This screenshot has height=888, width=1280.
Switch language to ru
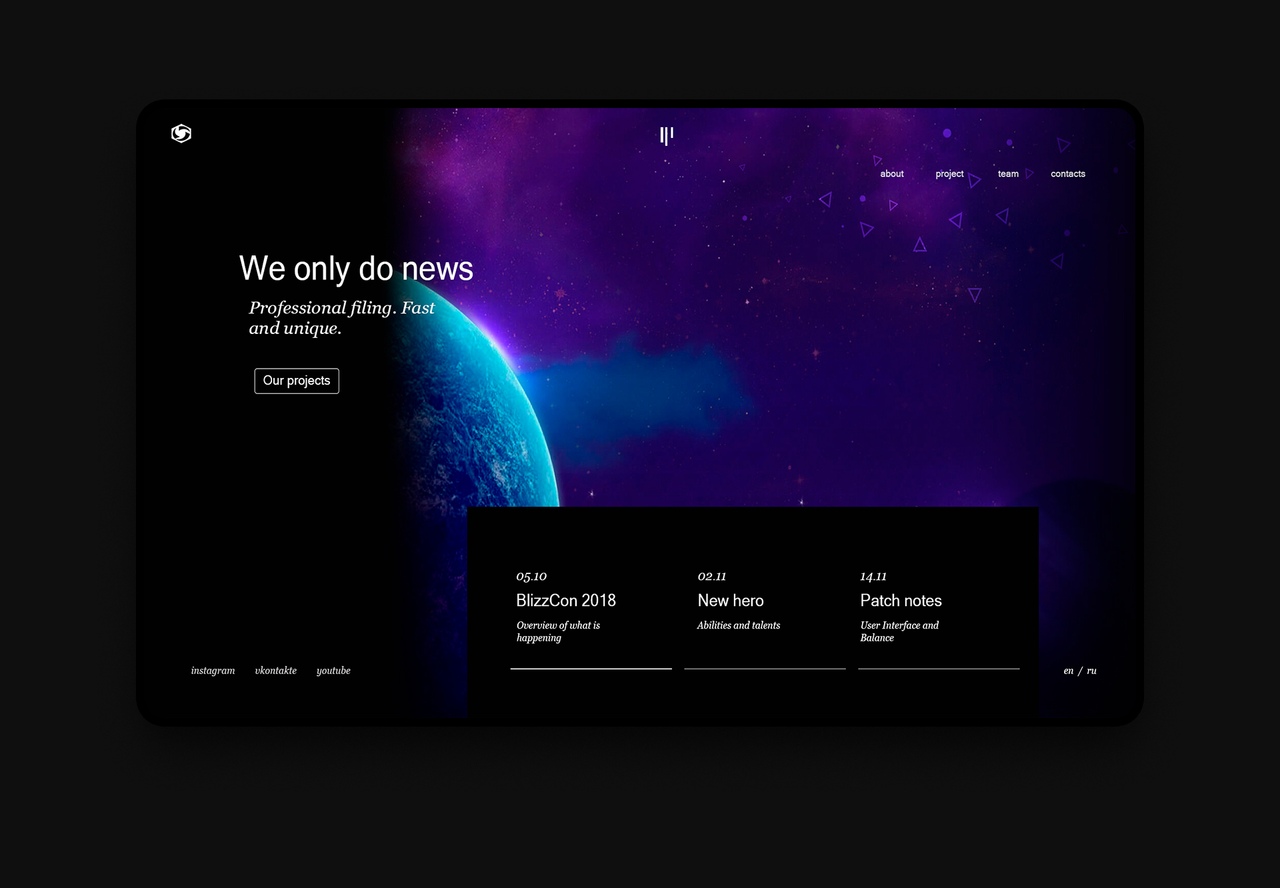[x=1092, y=671]
